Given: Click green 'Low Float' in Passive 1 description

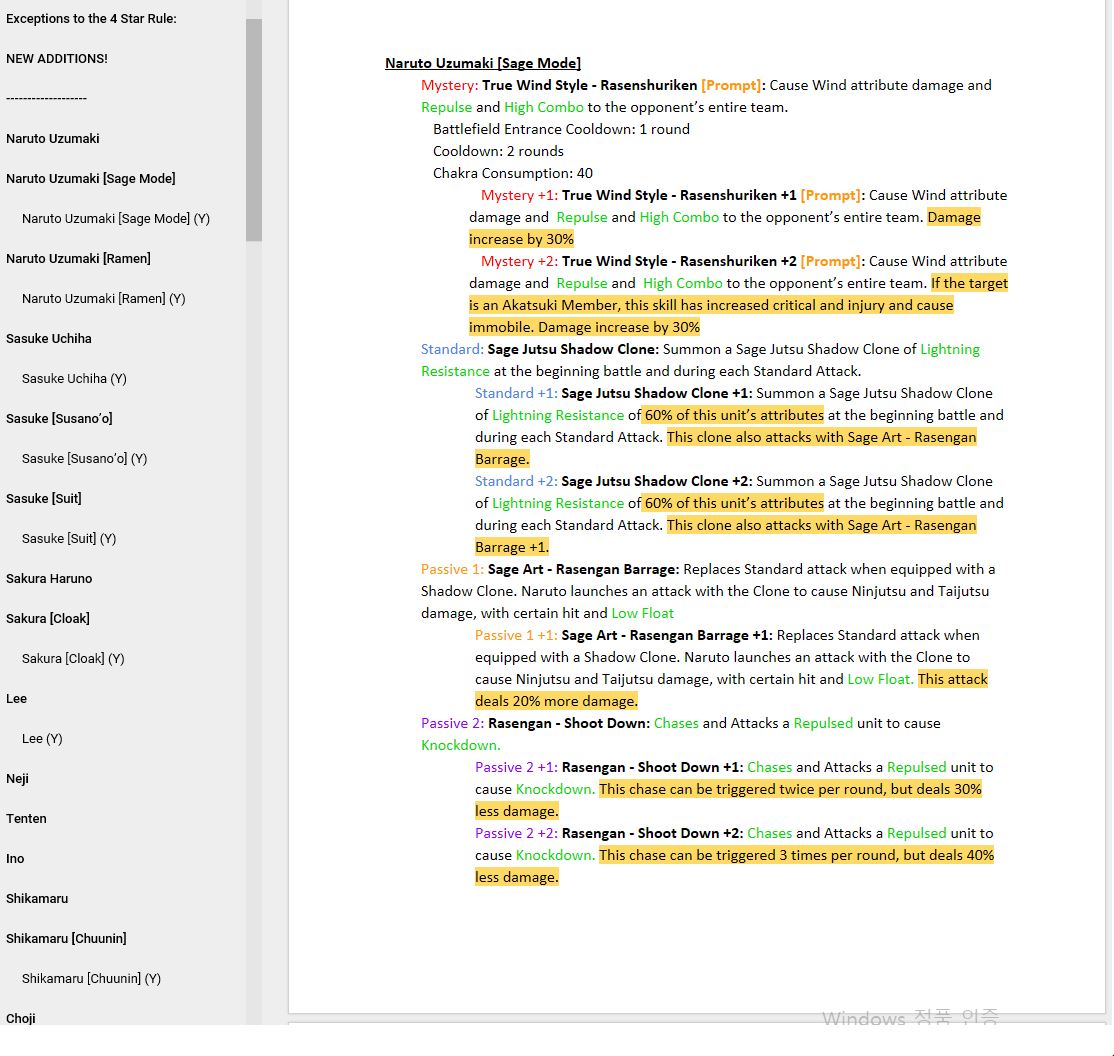Looking at the screenshot, I should tap(642, 614).
